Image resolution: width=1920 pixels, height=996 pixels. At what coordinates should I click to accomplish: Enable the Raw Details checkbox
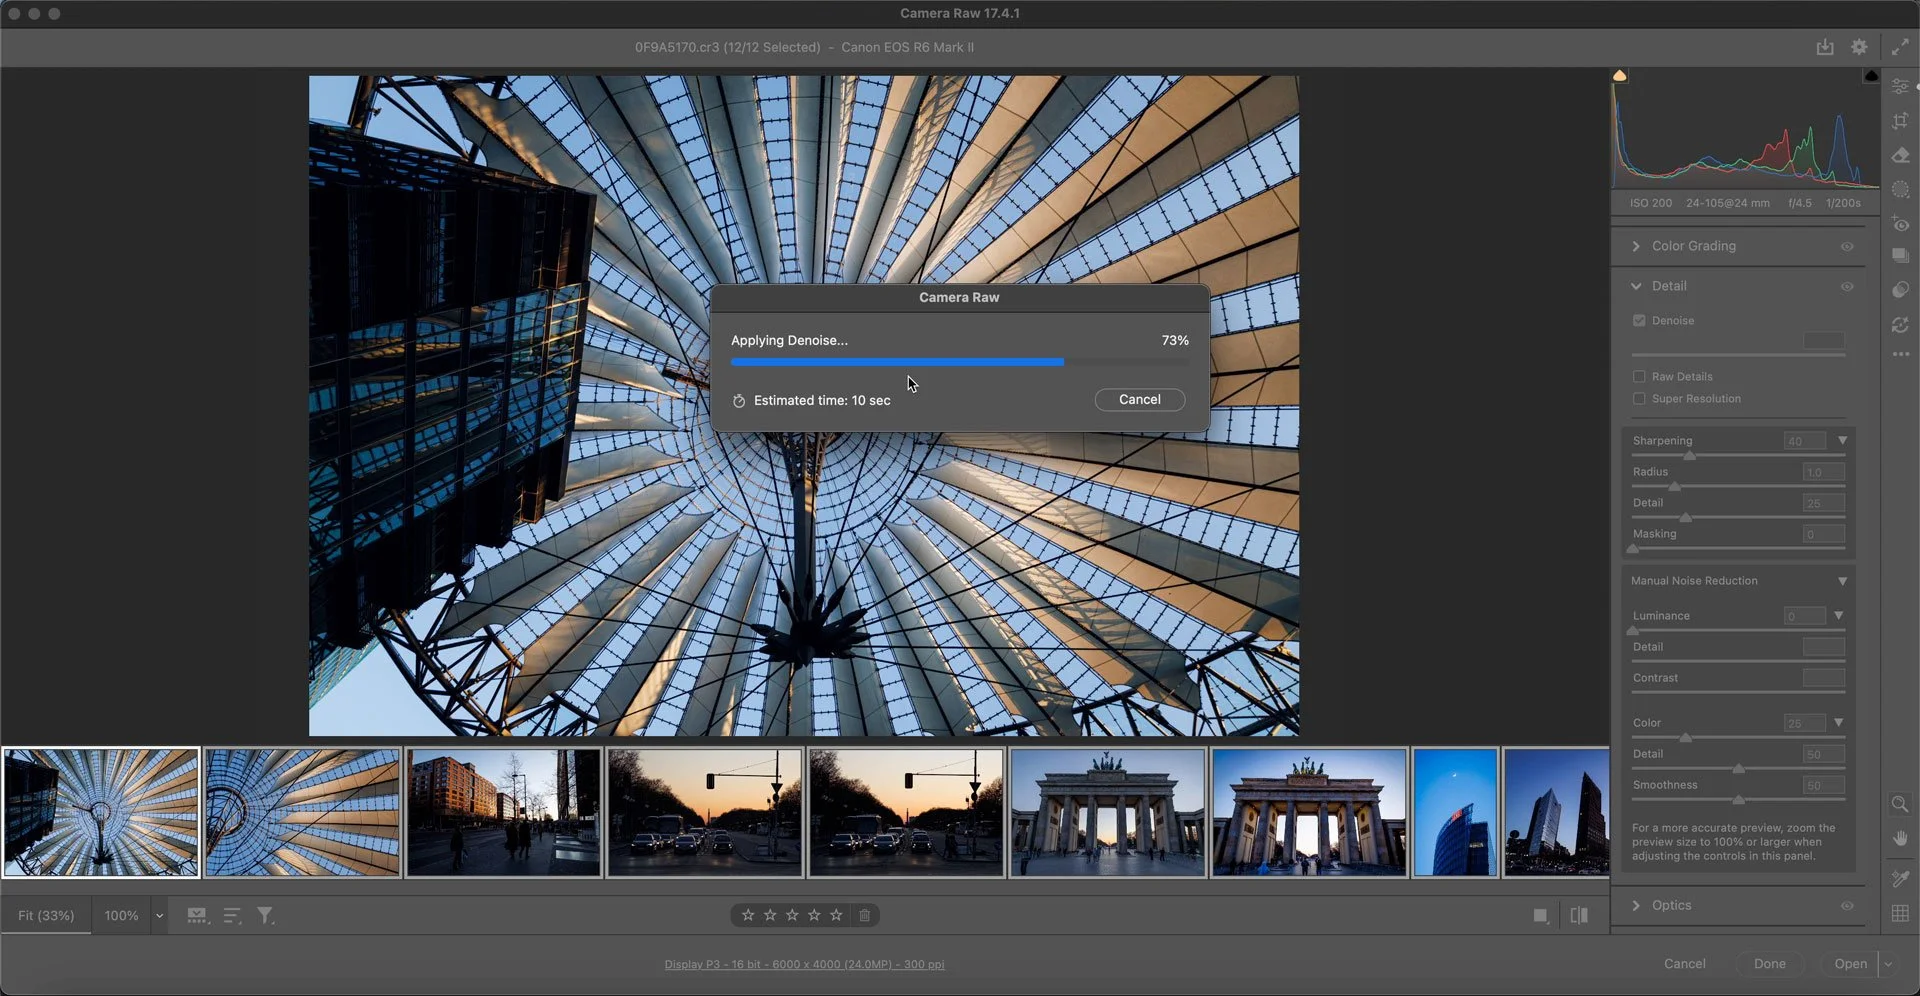coord(1639,377)
